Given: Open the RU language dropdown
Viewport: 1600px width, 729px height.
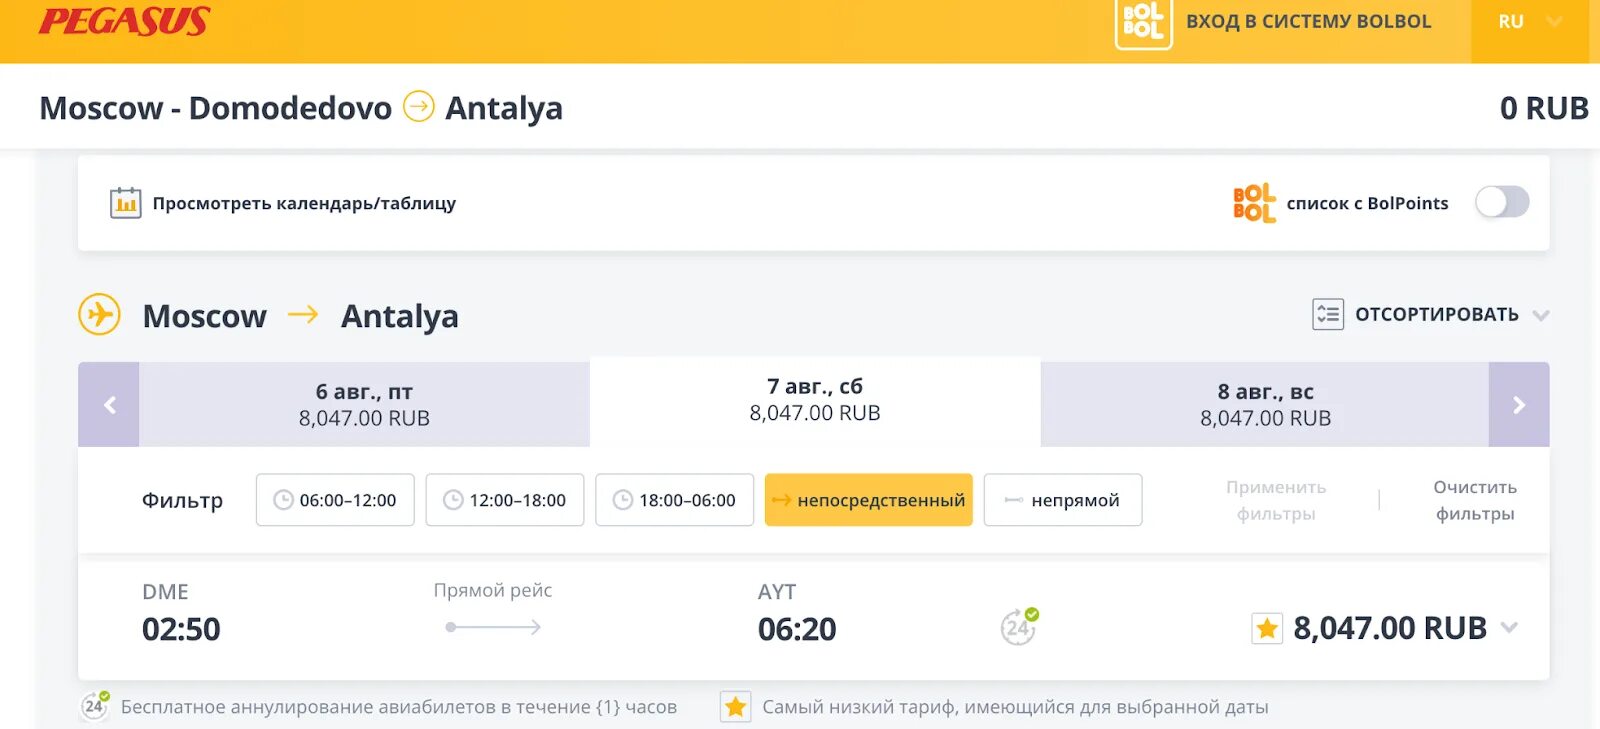Looking at the screenshot, I should coord(1529,22).
